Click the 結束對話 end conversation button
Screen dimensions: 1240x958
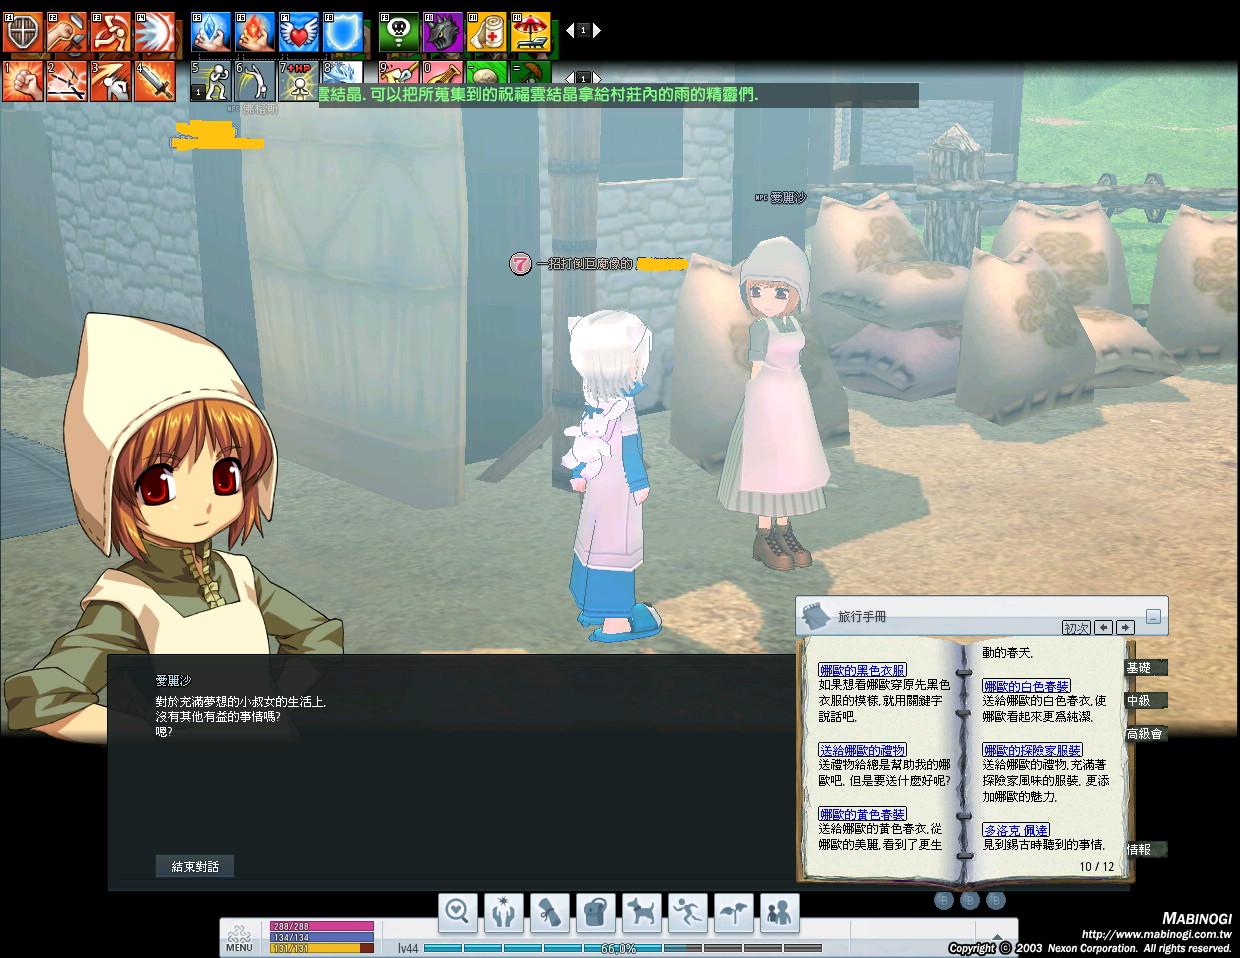tap(195, 866)
